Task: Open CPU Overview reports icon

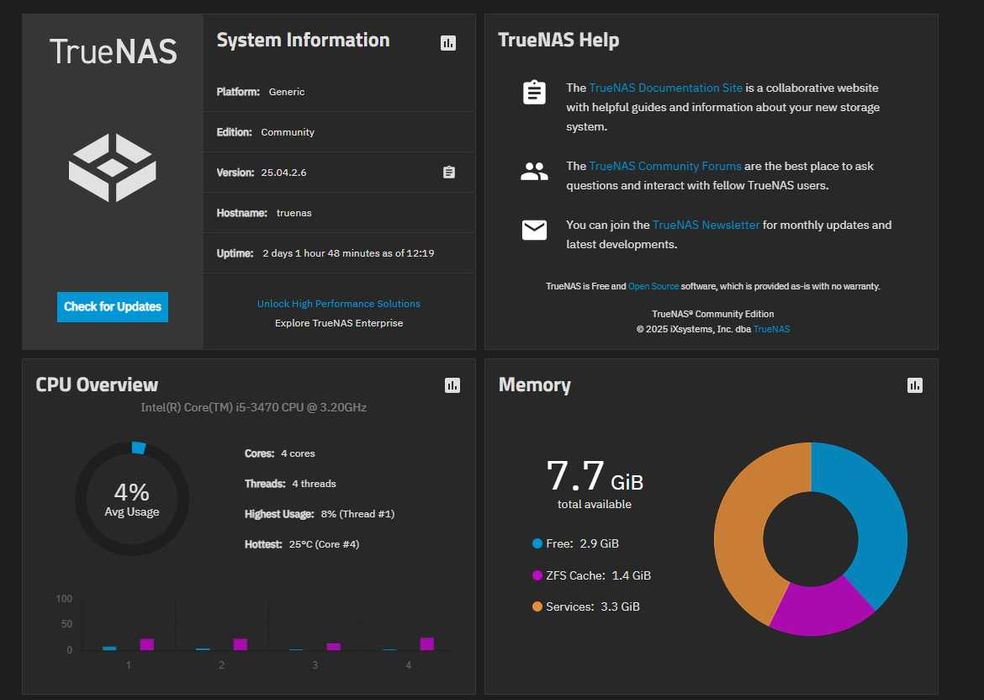Action: pos(452,385)
